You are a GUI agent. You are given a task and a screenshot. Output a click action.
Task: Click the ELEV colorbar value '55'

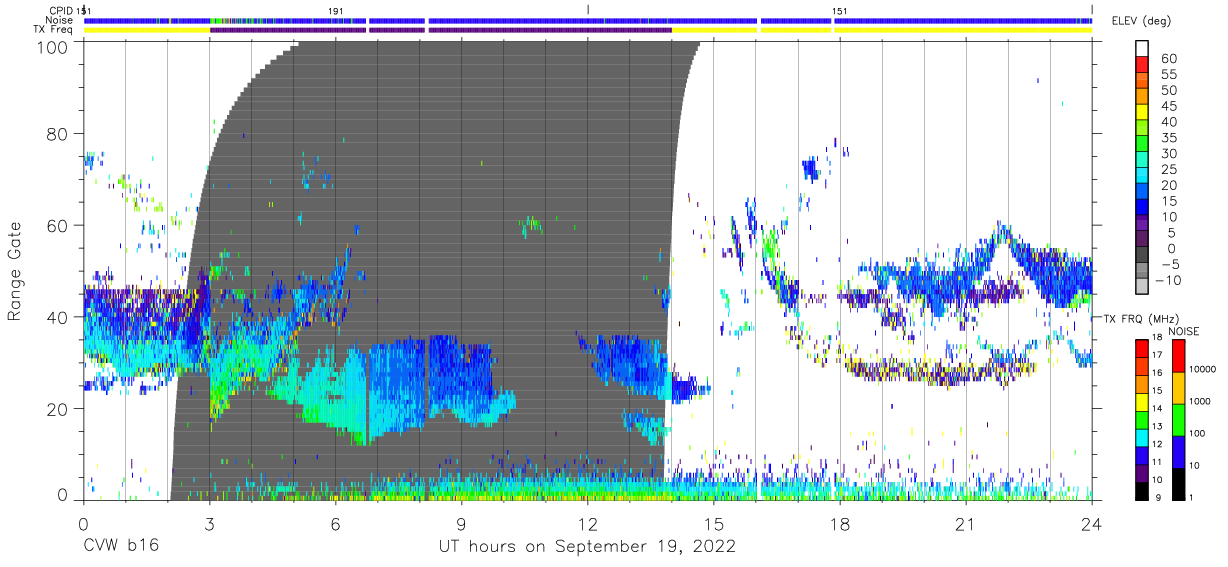(1168, 75)
